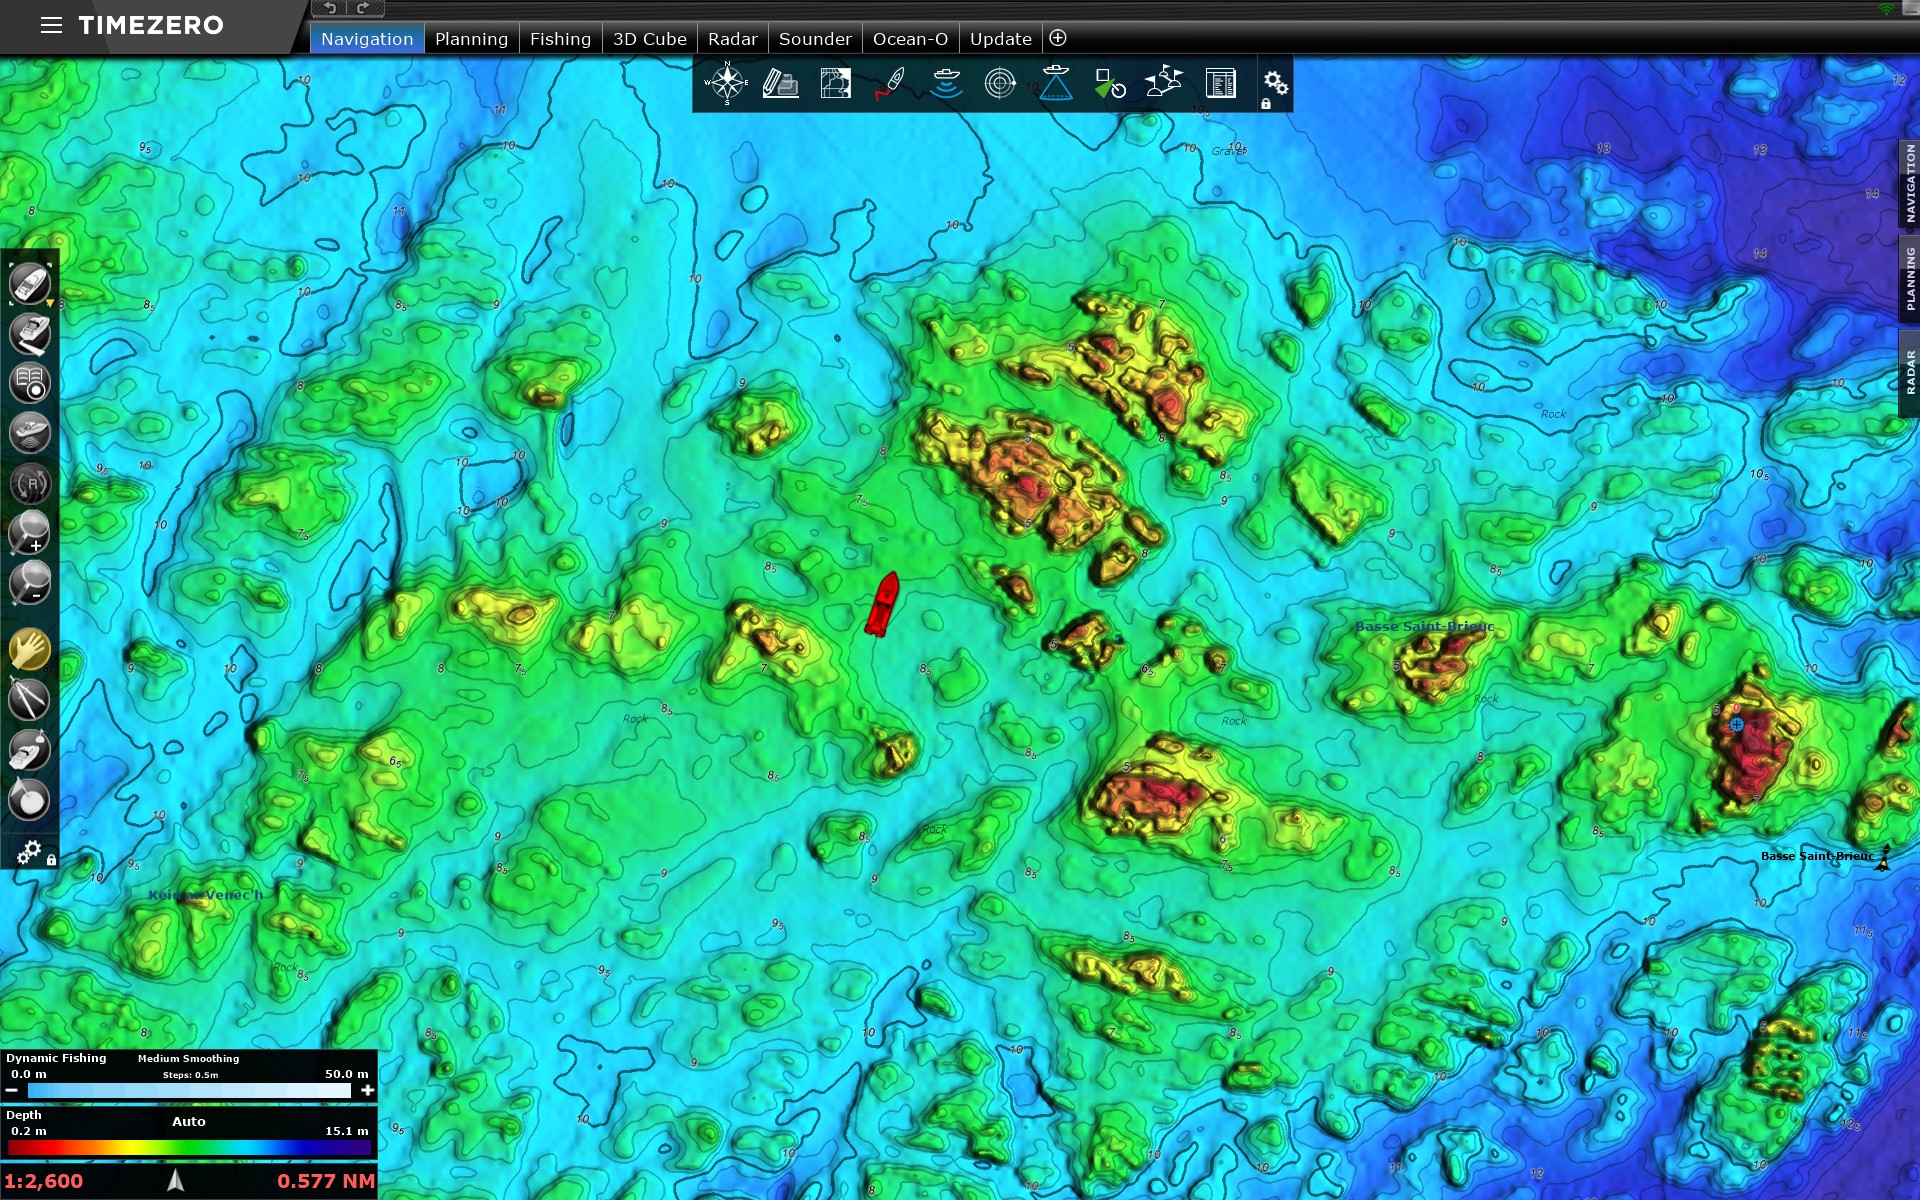Click the rainbow depth color scale bar
Viewport: 1920px width, 1200px height.
pyautogui.click(x=188, y=1148)
